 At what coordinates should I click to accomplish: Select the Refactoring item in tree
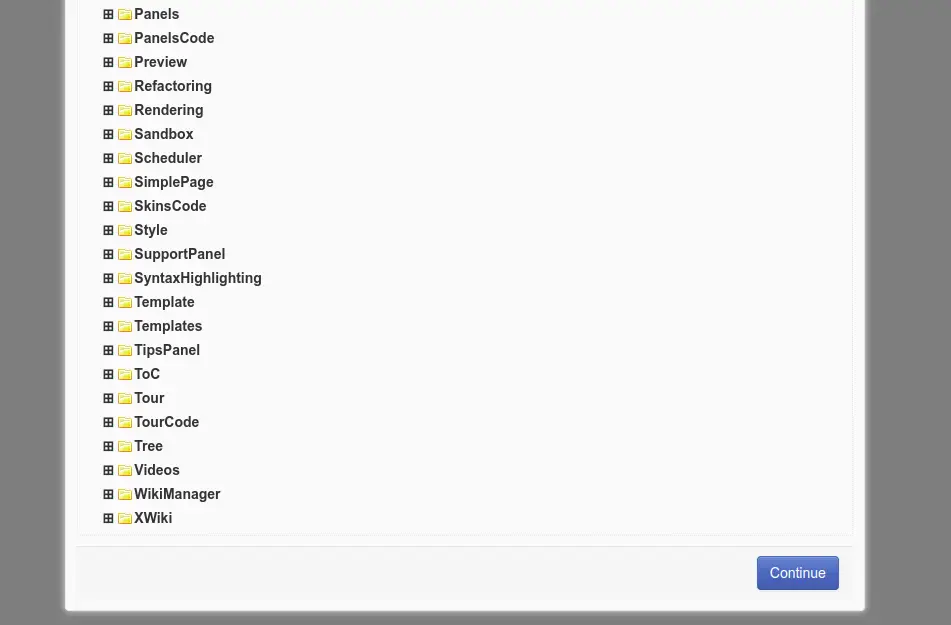[x=173, y=86]
